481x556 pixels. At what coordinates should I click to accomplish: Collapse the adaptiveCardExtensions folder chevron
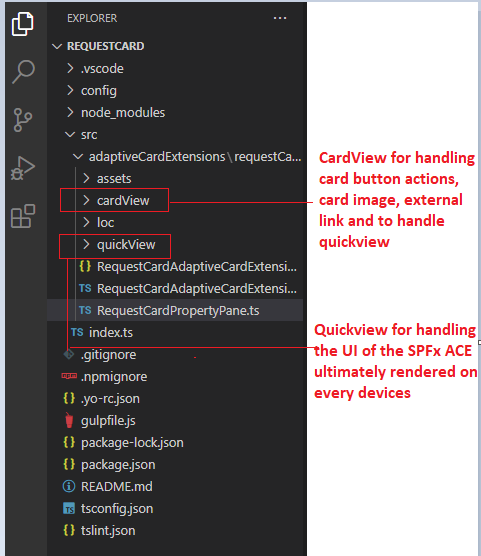(78, 156)
